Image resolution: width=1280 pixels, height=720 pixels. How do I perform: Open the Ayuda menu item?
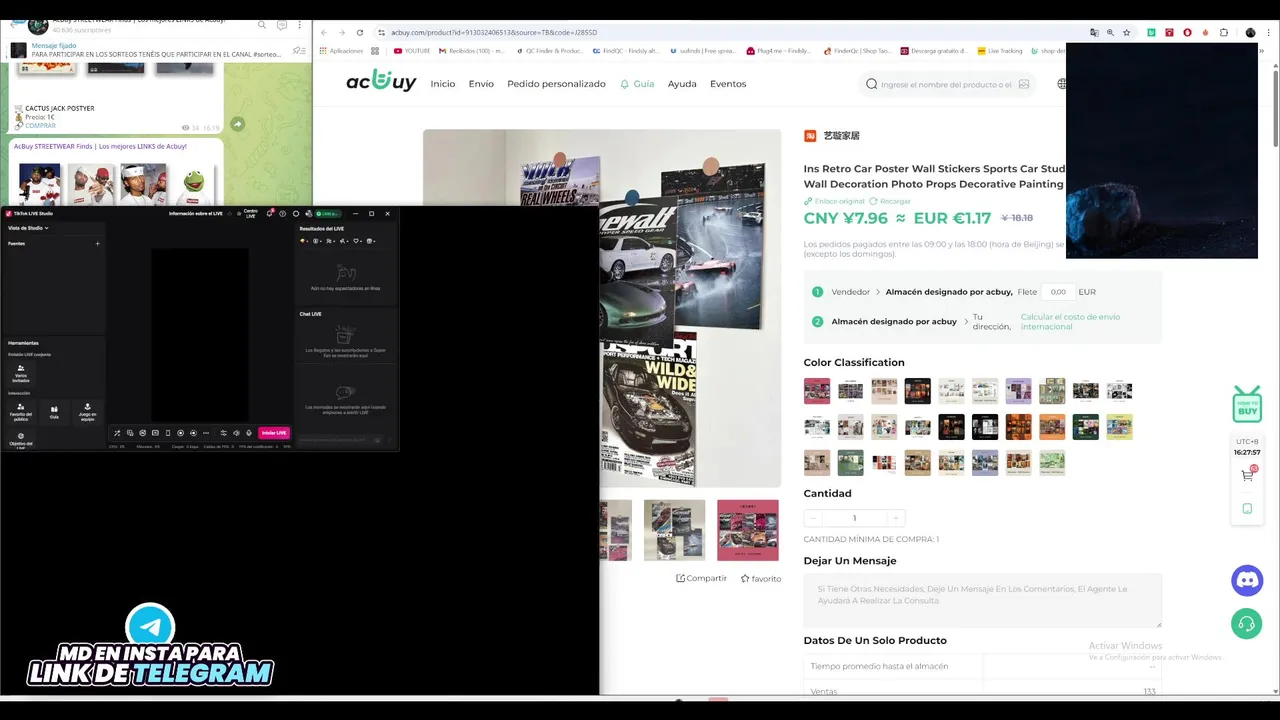click(682, 84)
